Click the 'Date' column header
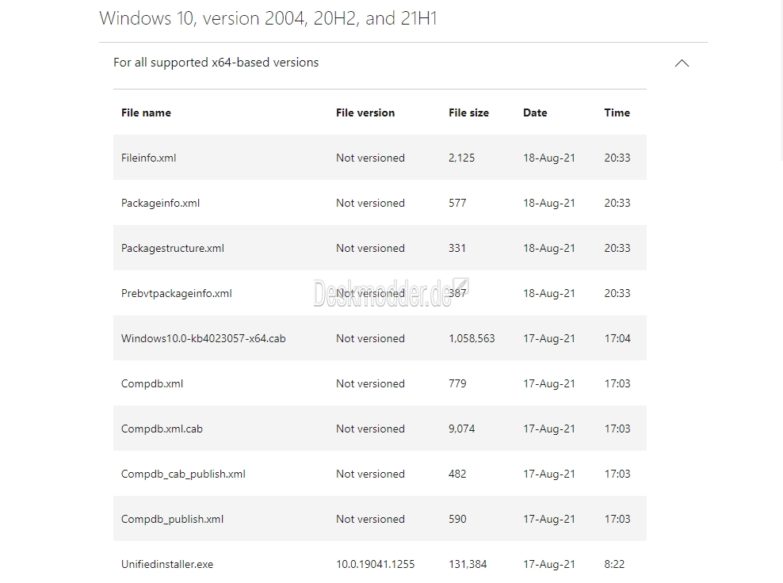Viewport: 783px width, 583px height. click(x=535, y=113)
